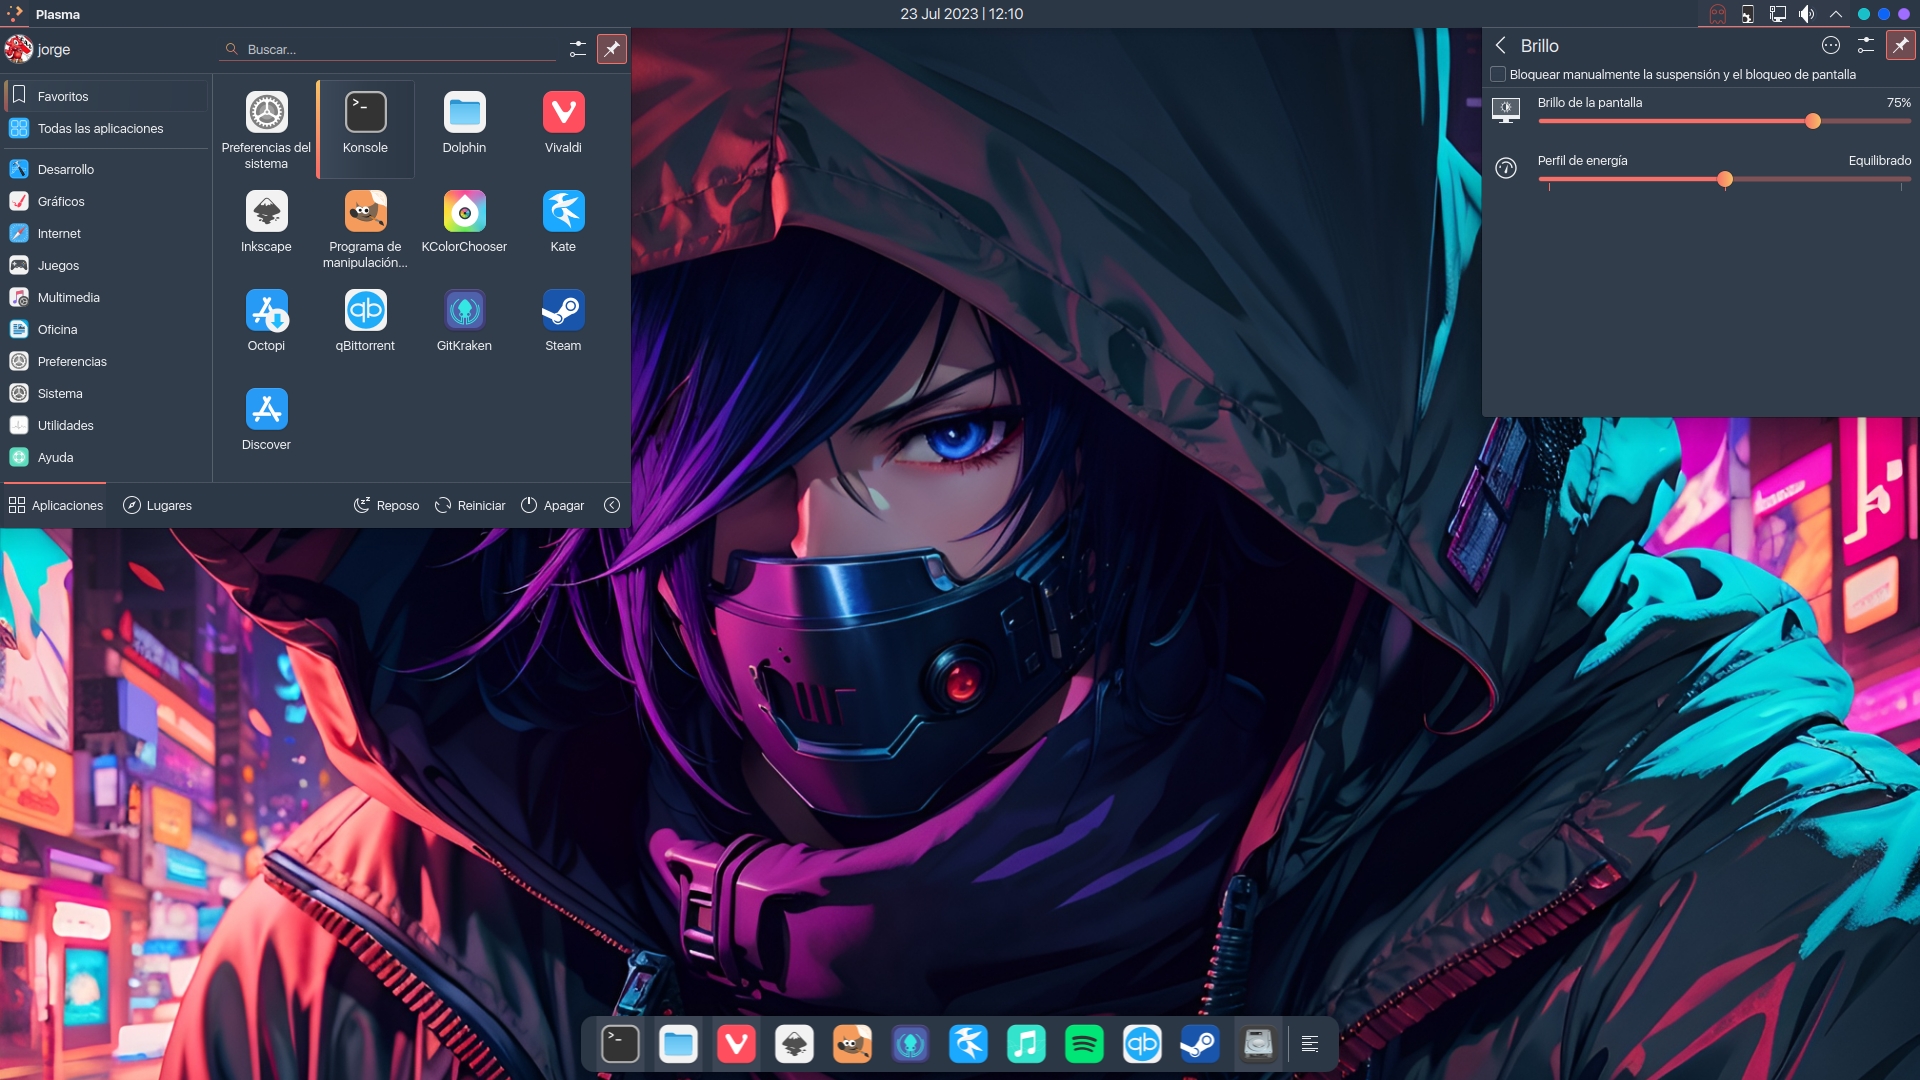
Task: Click the Reiniciar button
Action: tap(470, 505)
